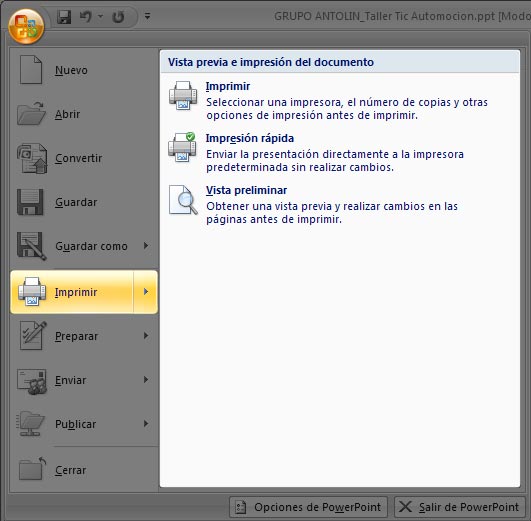Click the printer icon next to Imprimir description
The width and height of the screenshot is (531, 521).
(183, 95)
